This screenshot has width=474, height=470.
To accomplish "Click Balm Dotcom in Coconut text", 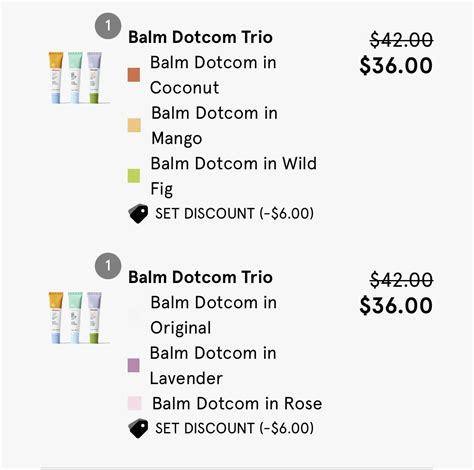I will click(x=213, y=75).
